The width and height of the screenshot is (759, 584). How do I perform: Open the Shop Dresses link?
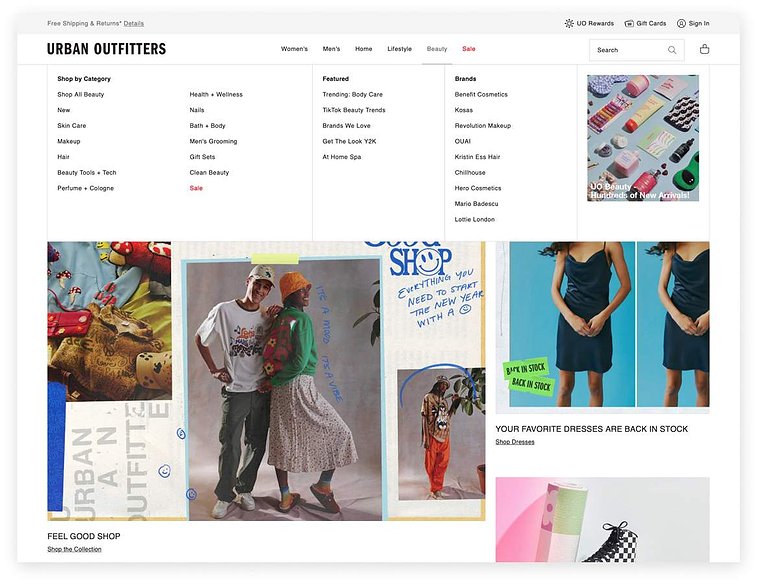pyautogui.click(x=515, y=442)
